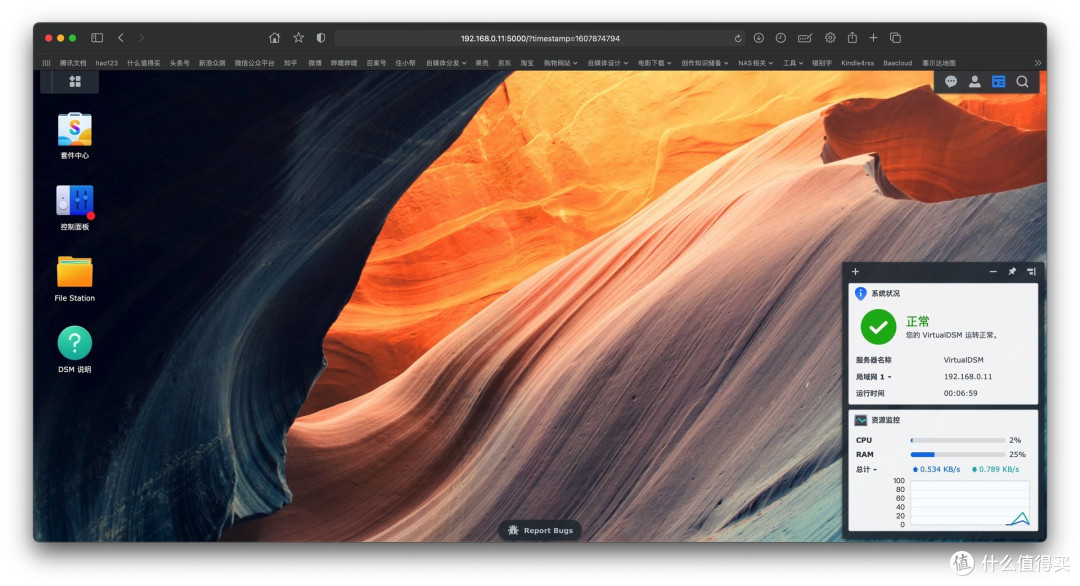Image resolution: width=1080 pixels, height=586 pixels.
Task: Toggle the DSM widgets panel icon
Action: click(x=998, y=82)
